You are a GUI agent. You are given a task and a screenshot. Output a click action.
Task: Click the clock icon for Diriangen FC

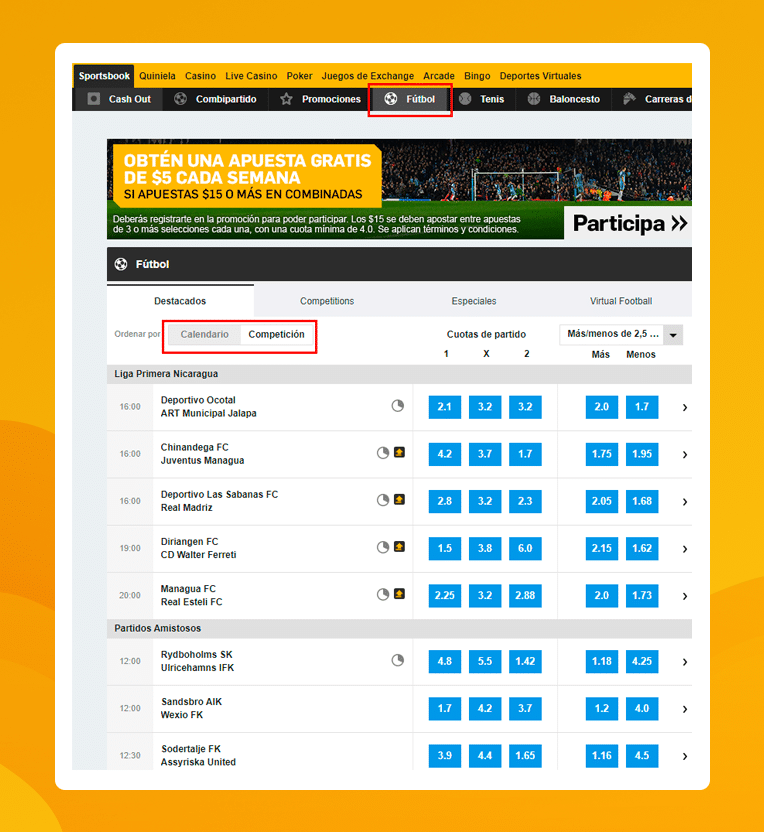[383, 548]
